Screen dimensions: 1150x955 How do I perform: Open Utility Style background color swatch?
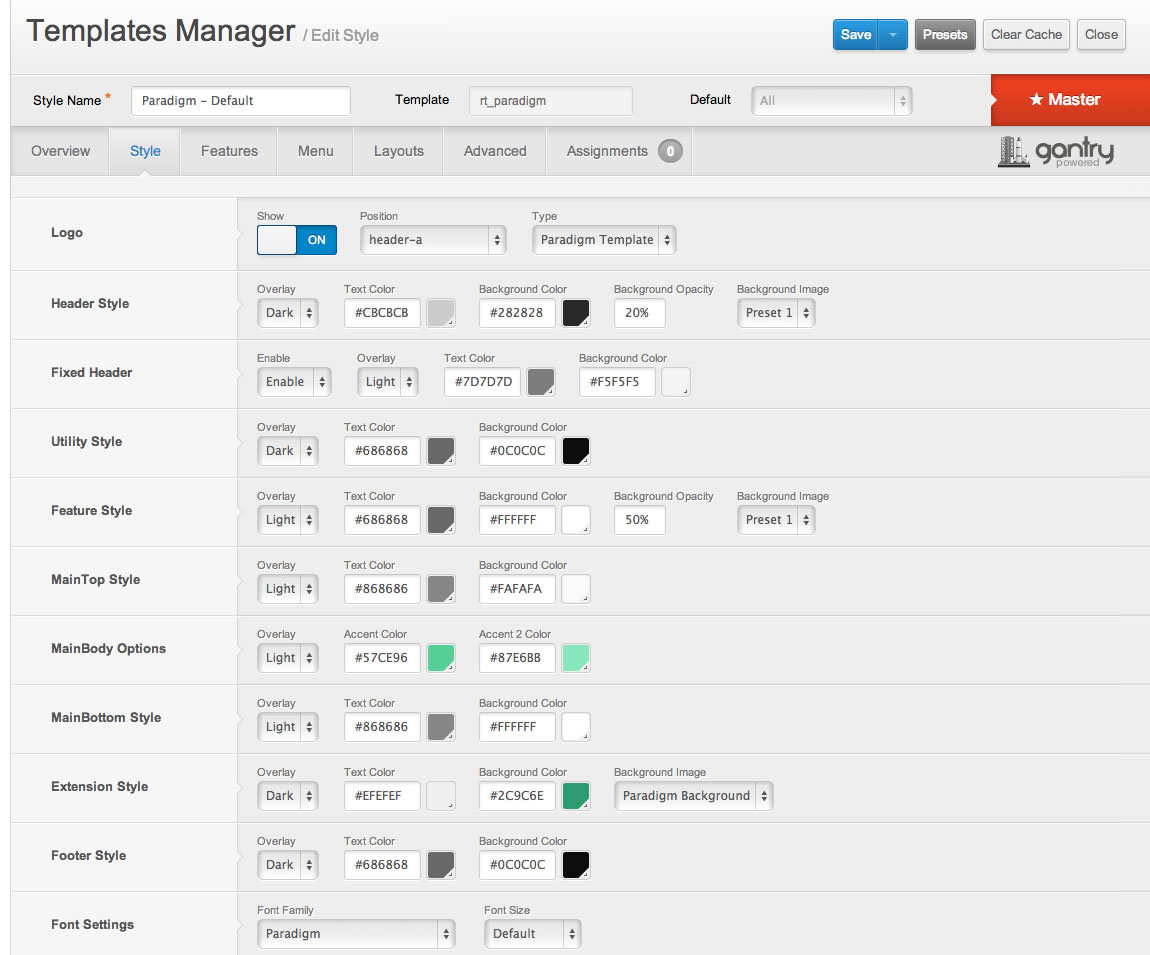(576, 450)
